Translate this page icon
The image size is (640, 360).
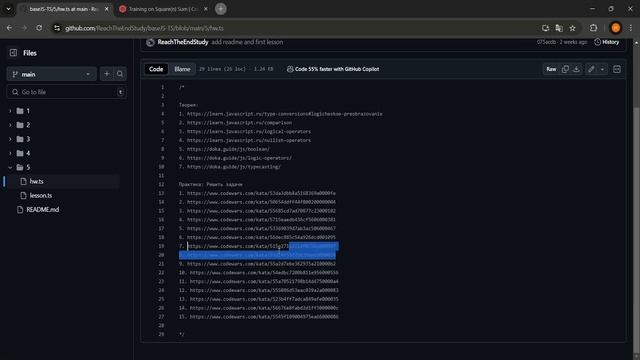559,28
